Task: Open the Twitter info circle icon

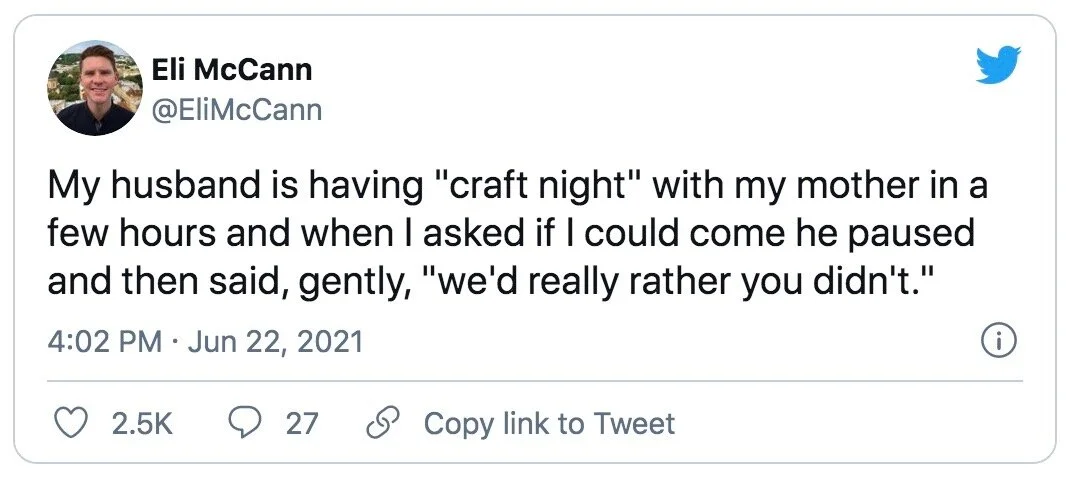Action: [x=999, y=342]
